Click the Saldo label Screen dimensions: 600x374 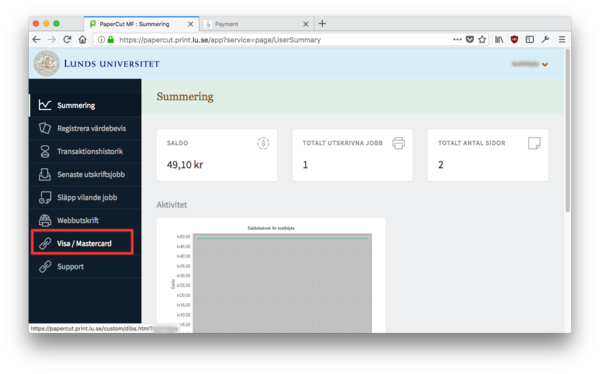point(178,143)
